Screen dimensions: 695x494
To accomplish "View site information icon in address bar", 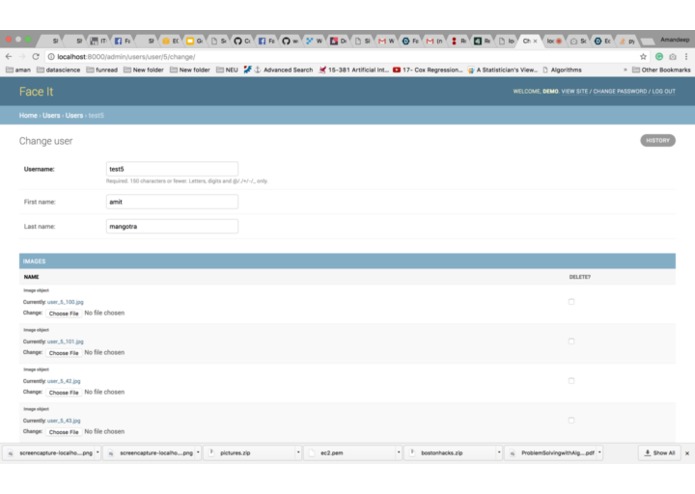I will tap(51, 57).
